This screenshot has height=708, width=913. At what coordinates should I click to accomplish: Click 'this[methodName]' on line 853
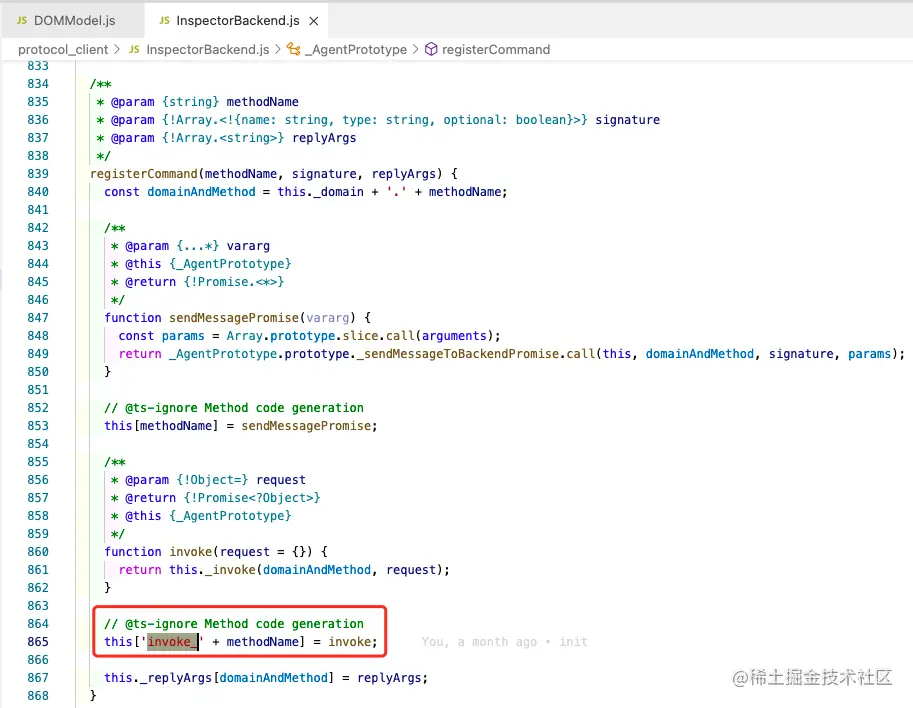tap(161, 426)
